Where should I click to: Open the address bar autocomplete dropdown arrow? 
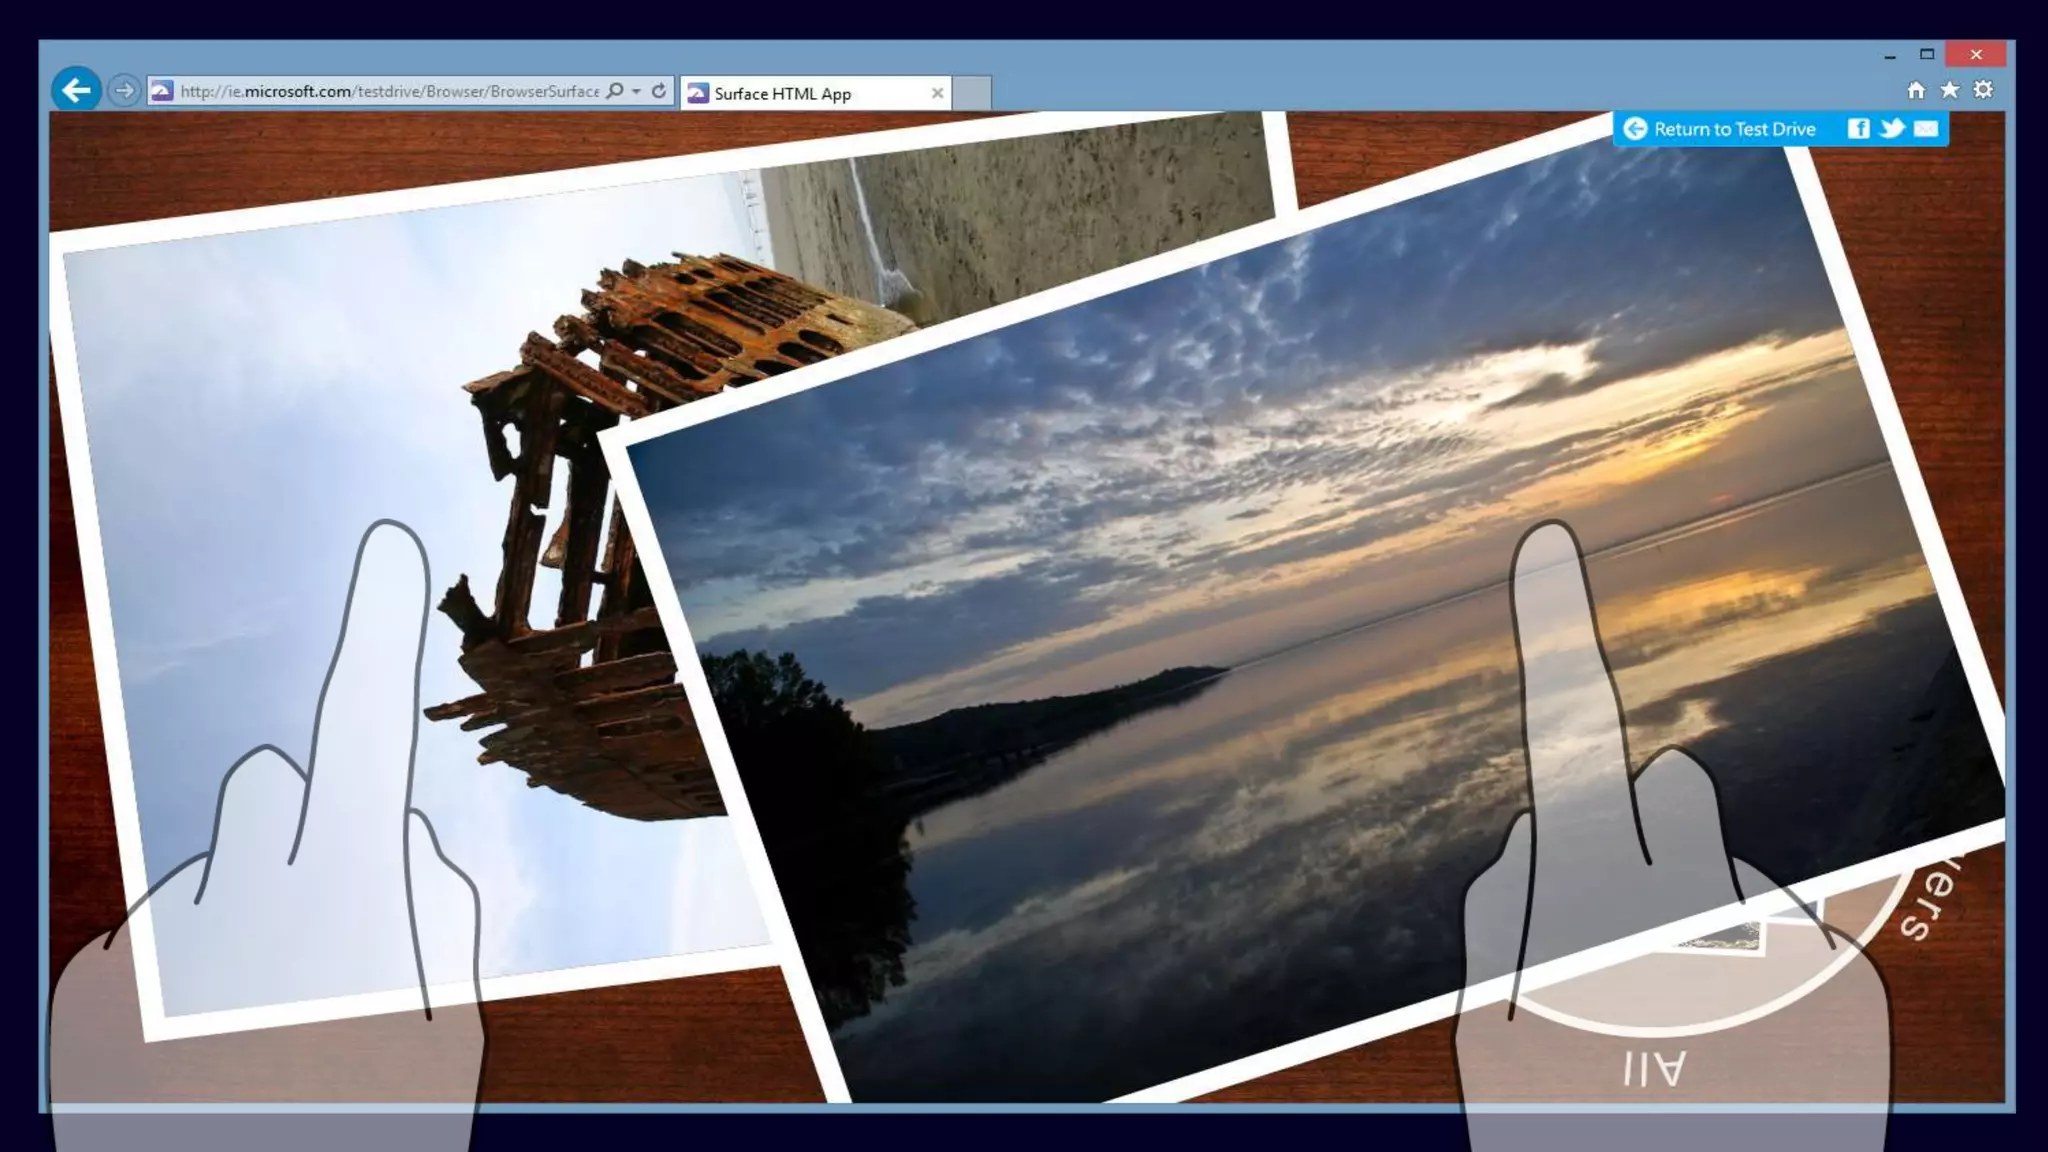click(636, 91)
